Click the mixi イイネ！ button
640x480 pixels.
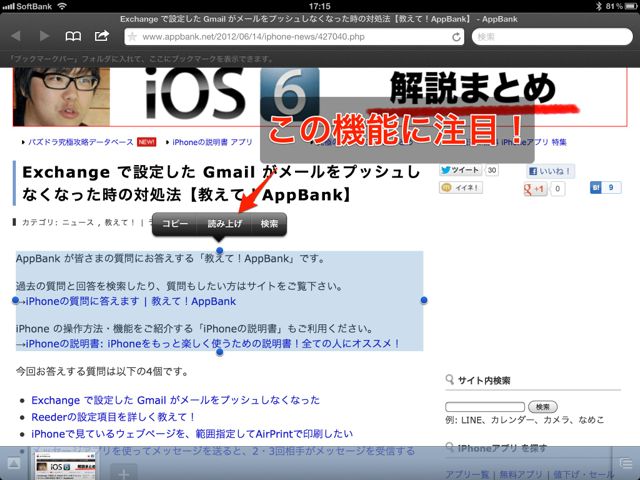[461, 187]
